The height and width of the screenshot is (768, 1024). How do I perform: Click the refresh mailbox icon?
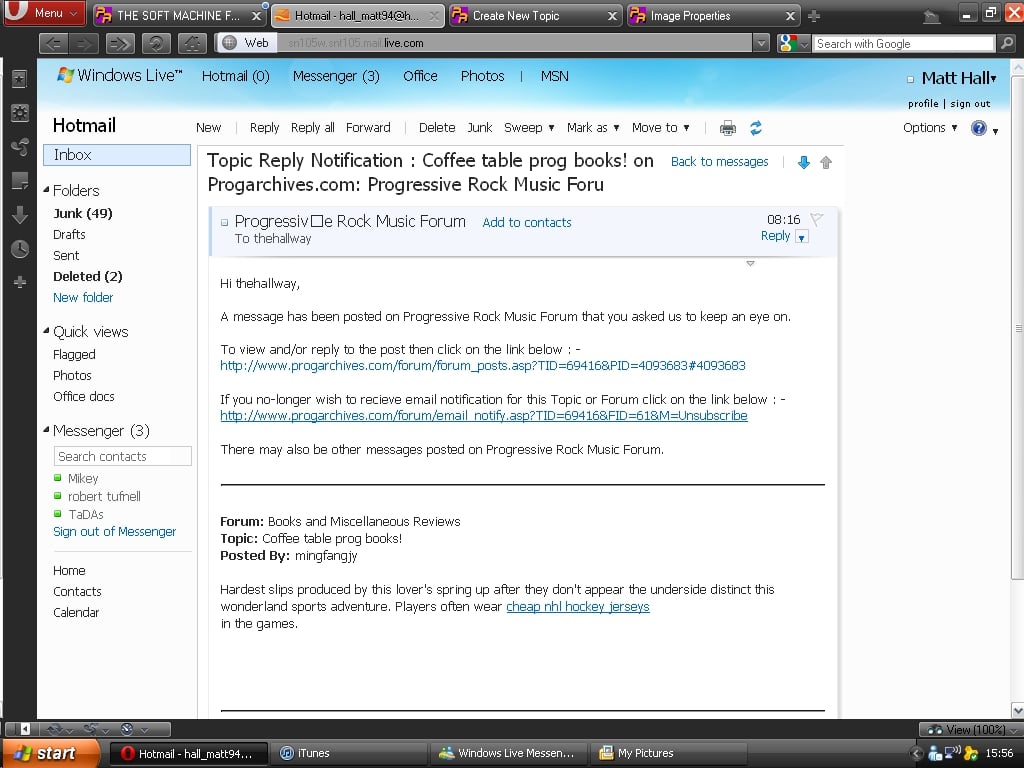coord(756,128)
